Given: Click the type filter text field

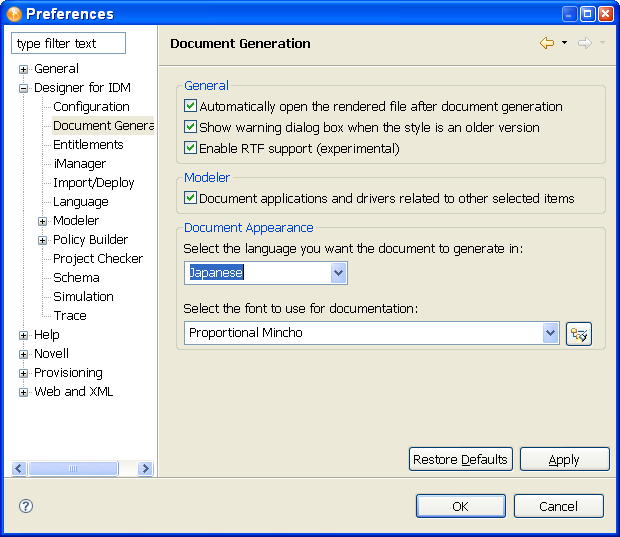Looking at the screenshot, I should [x=68, y=44].
